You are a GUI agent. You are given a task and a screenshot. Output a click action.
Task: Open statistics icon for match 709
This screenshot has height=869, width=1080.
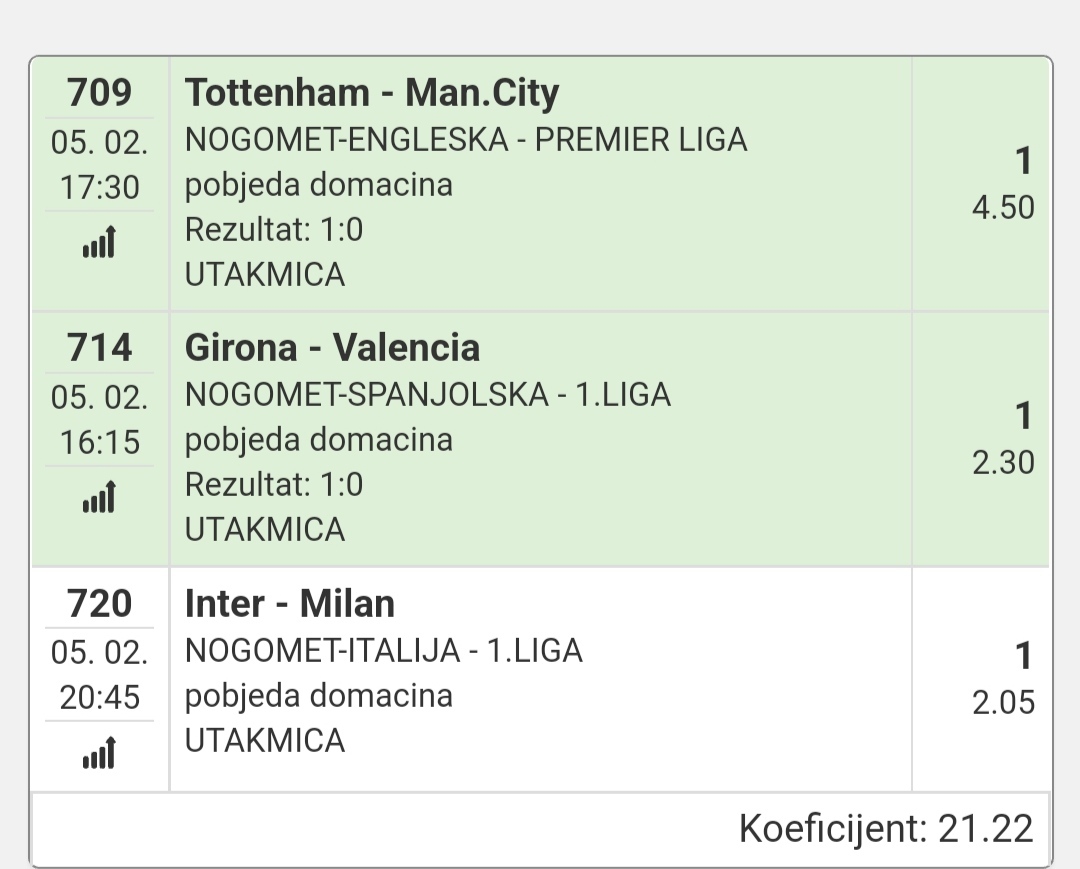[x=99, y=243]
